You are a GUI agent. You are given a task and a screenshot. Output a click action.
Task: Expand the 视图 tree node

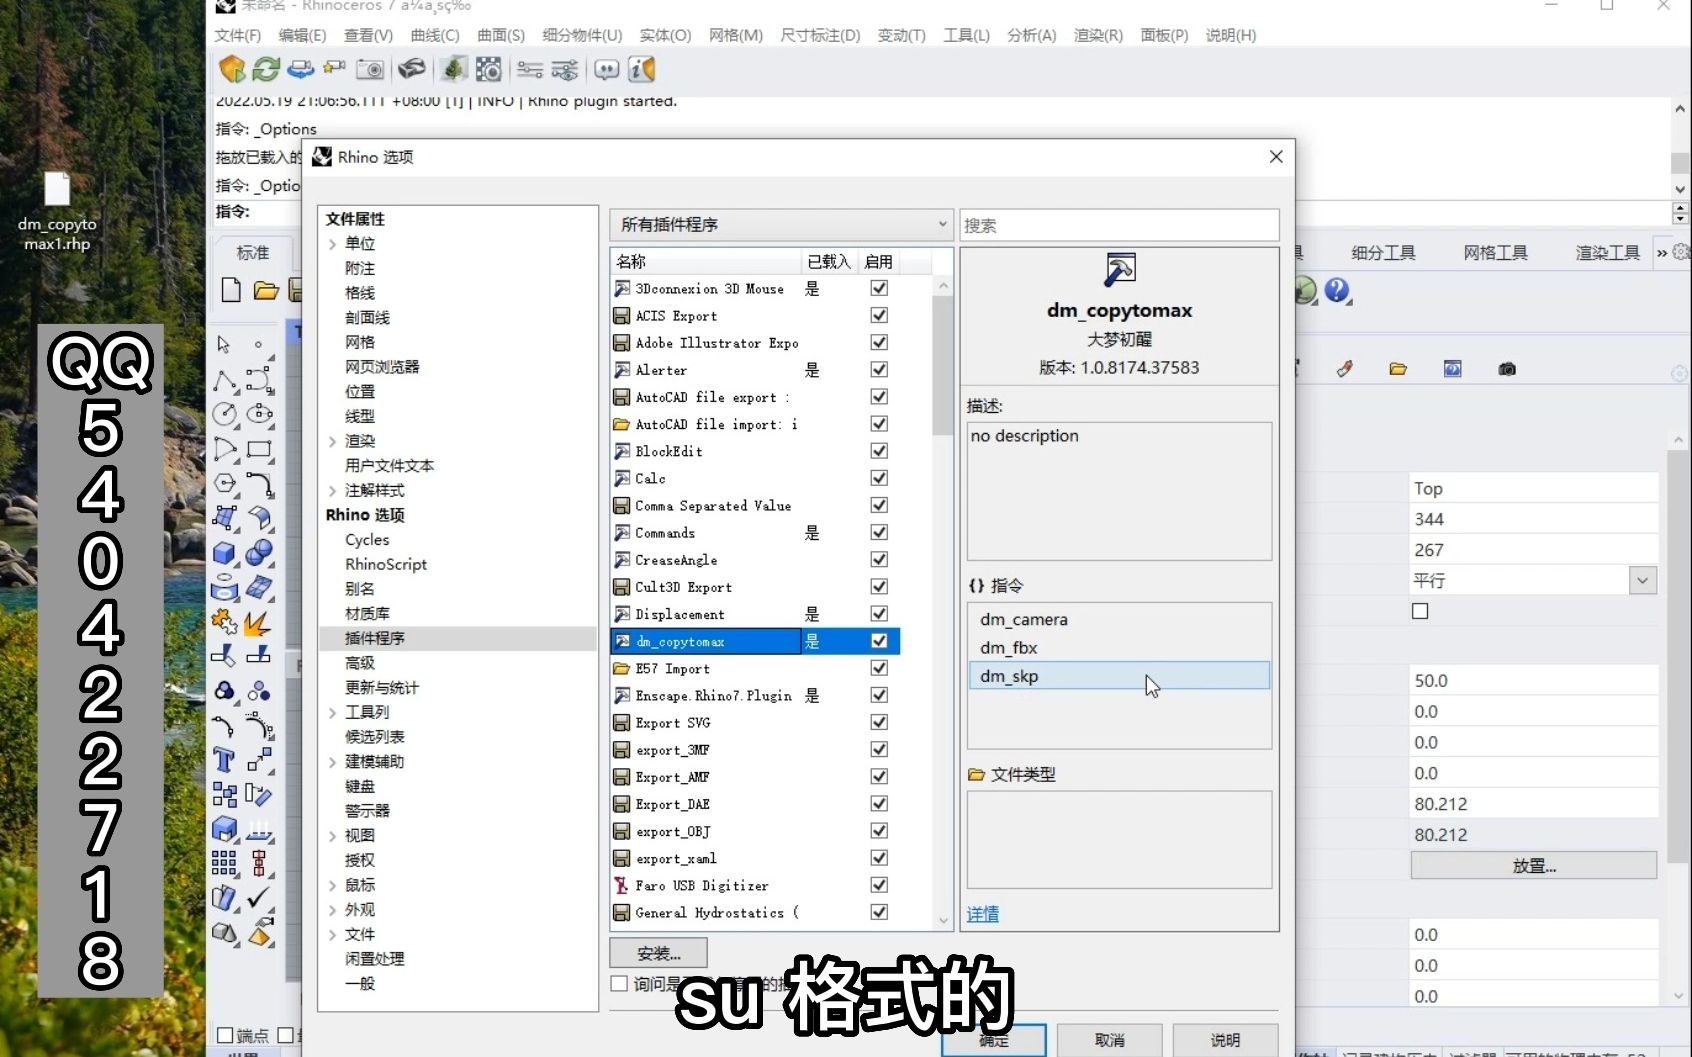coord(333,836)
